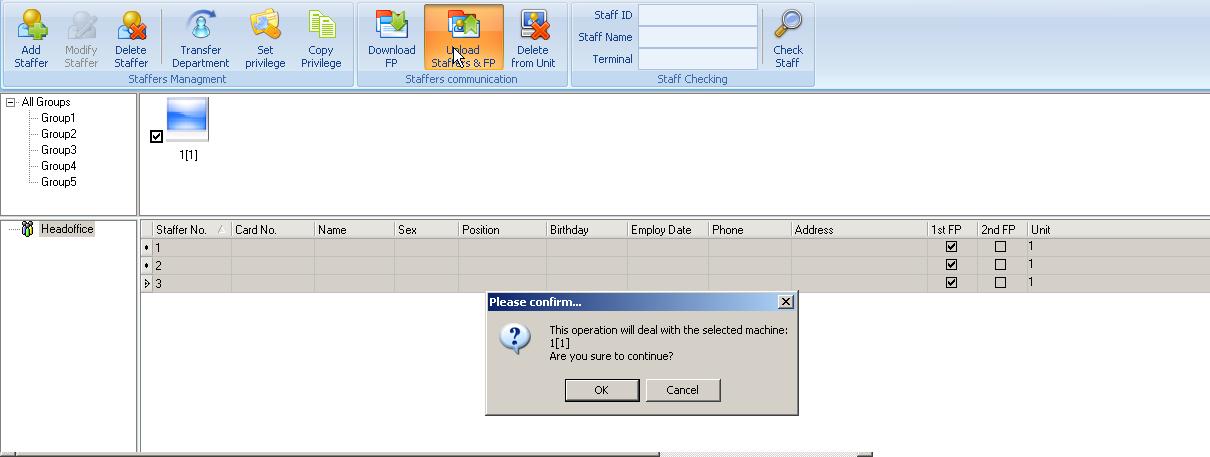The height and width of the screenshot is (457, 1210).
Task: Click the Staff ID input field
Action: pos(698,15)
